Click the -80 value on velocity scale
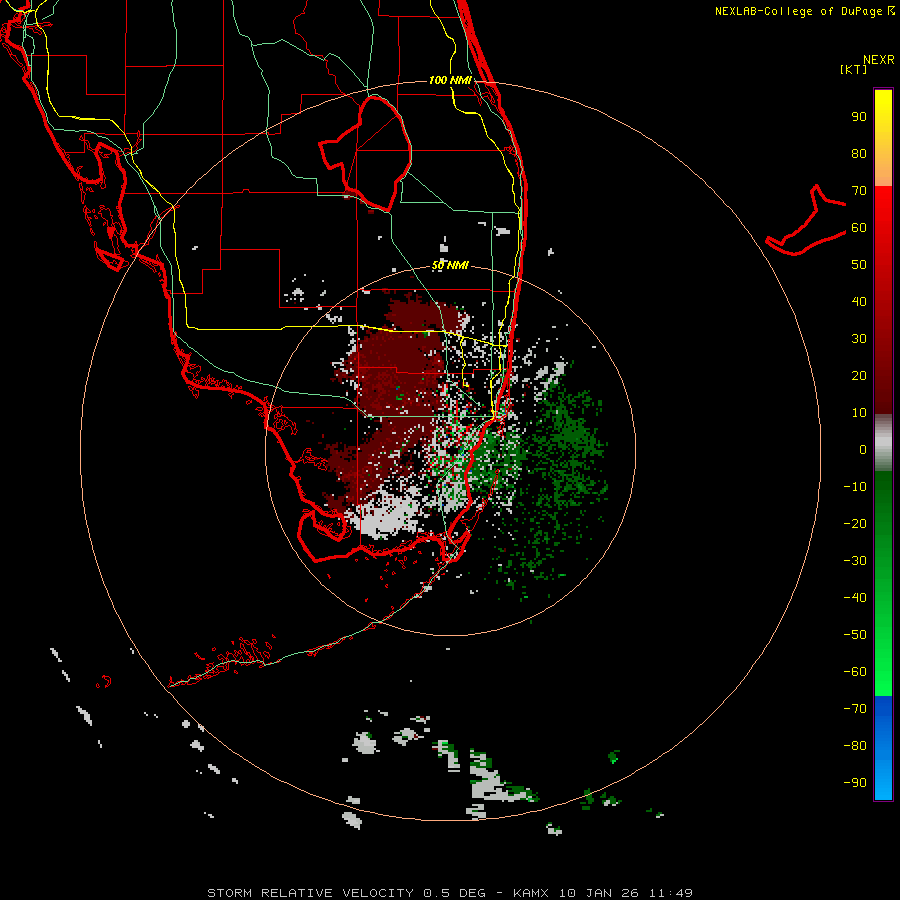The image size is (900, 900). tap(855, 746)
